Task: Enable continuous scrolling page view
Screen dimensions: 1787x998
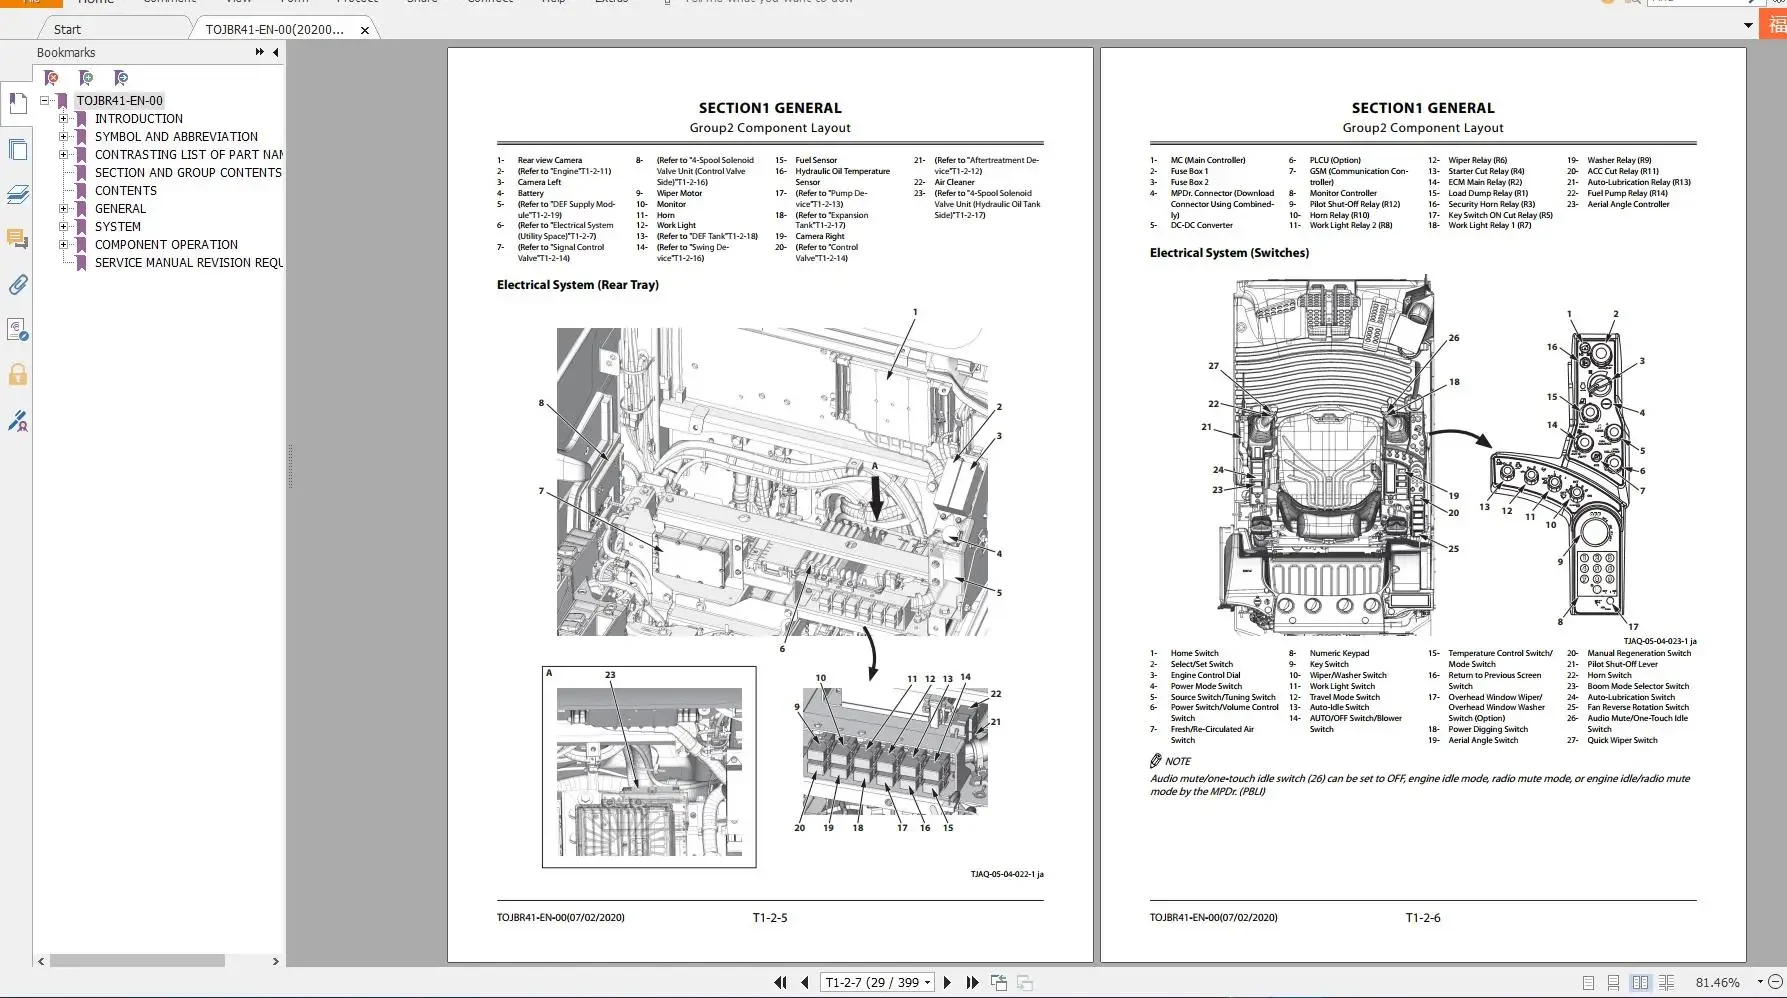Action: pos(1613,983)
